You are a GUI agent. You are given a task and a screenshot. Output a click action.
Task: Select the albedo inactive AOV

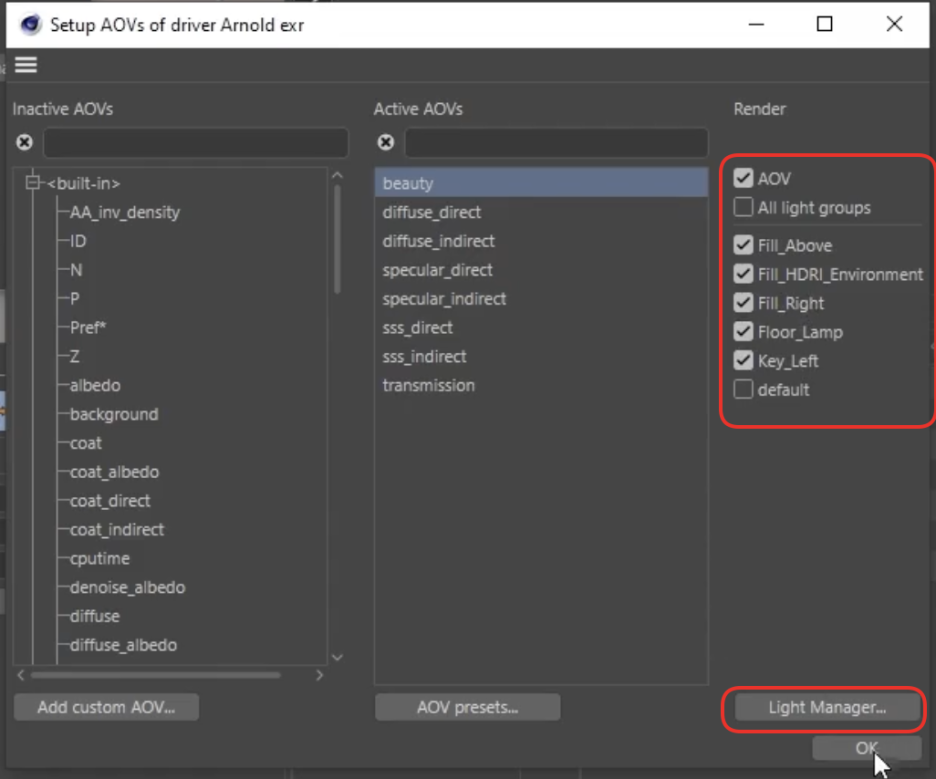coord(95,385)
